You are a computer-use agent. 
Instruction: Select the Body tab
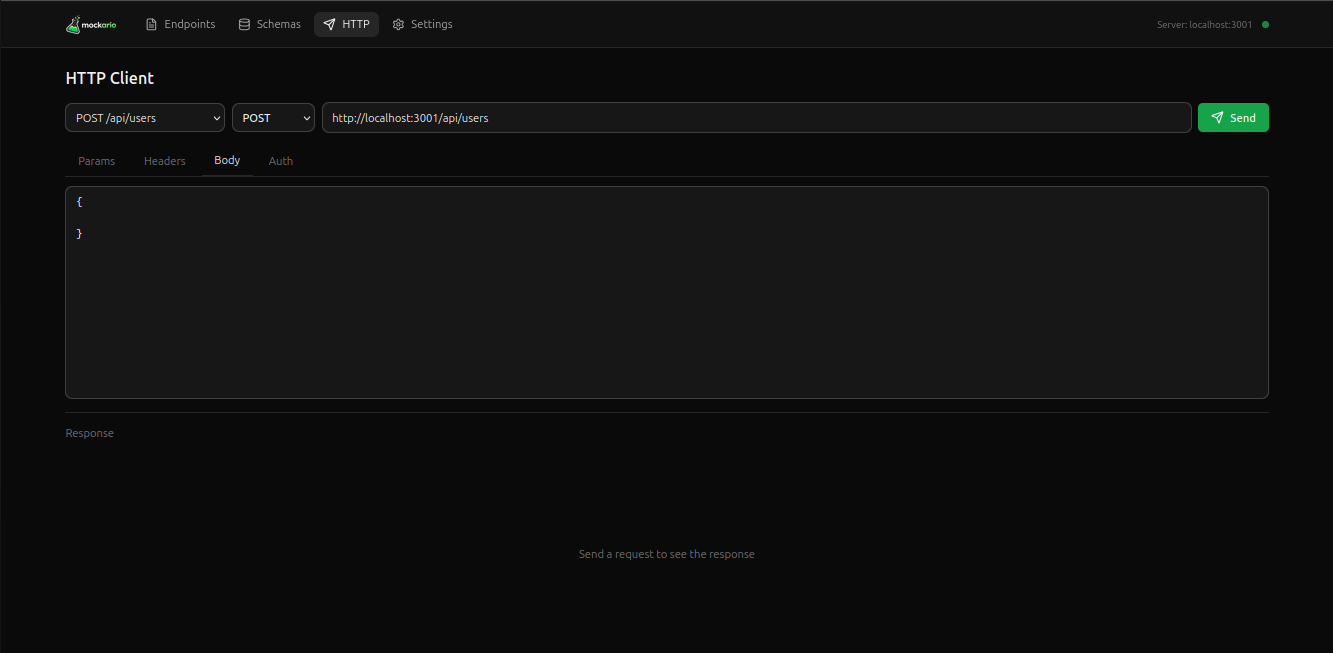(x=227, y=161)
